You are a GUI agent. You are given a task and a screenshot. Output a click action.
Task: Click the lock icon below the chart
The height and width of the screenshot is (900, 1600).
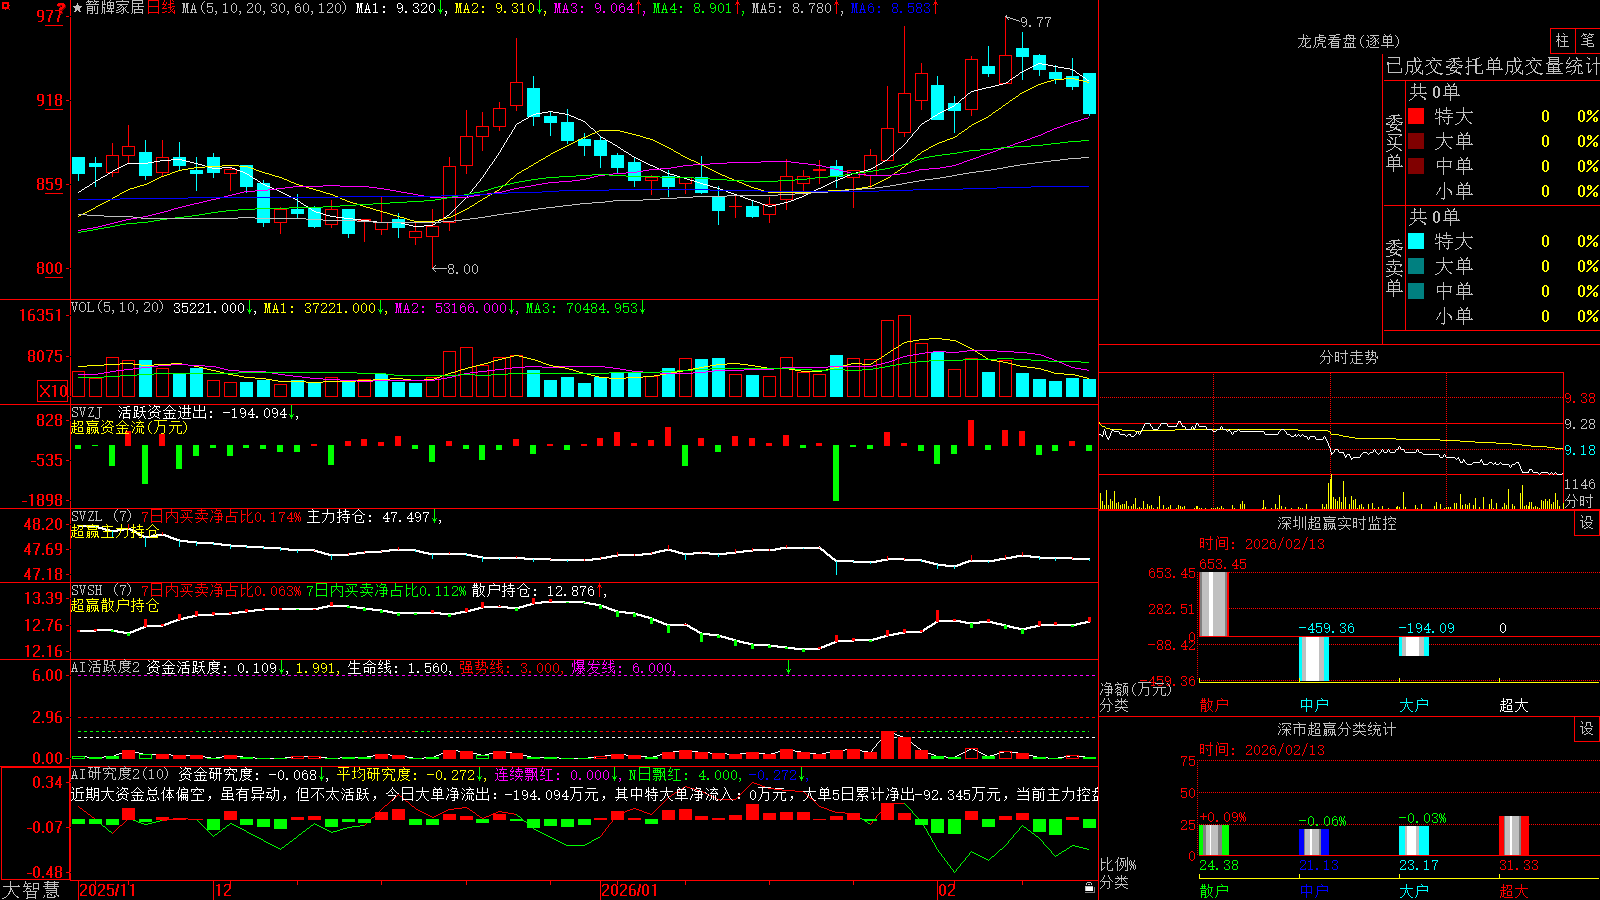coord(1089,888)
